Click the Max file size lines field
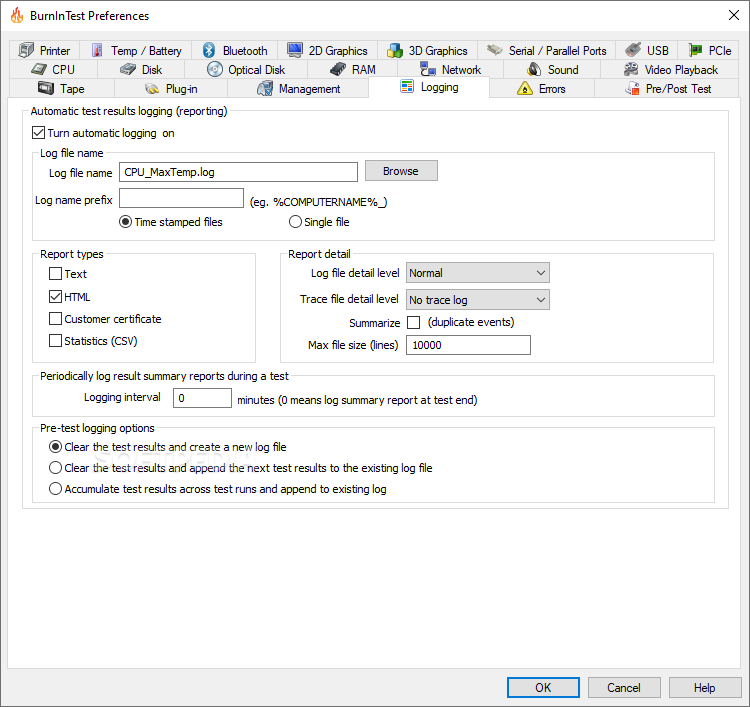This screenshot has height=707, width=750. [x=468, y=345]
